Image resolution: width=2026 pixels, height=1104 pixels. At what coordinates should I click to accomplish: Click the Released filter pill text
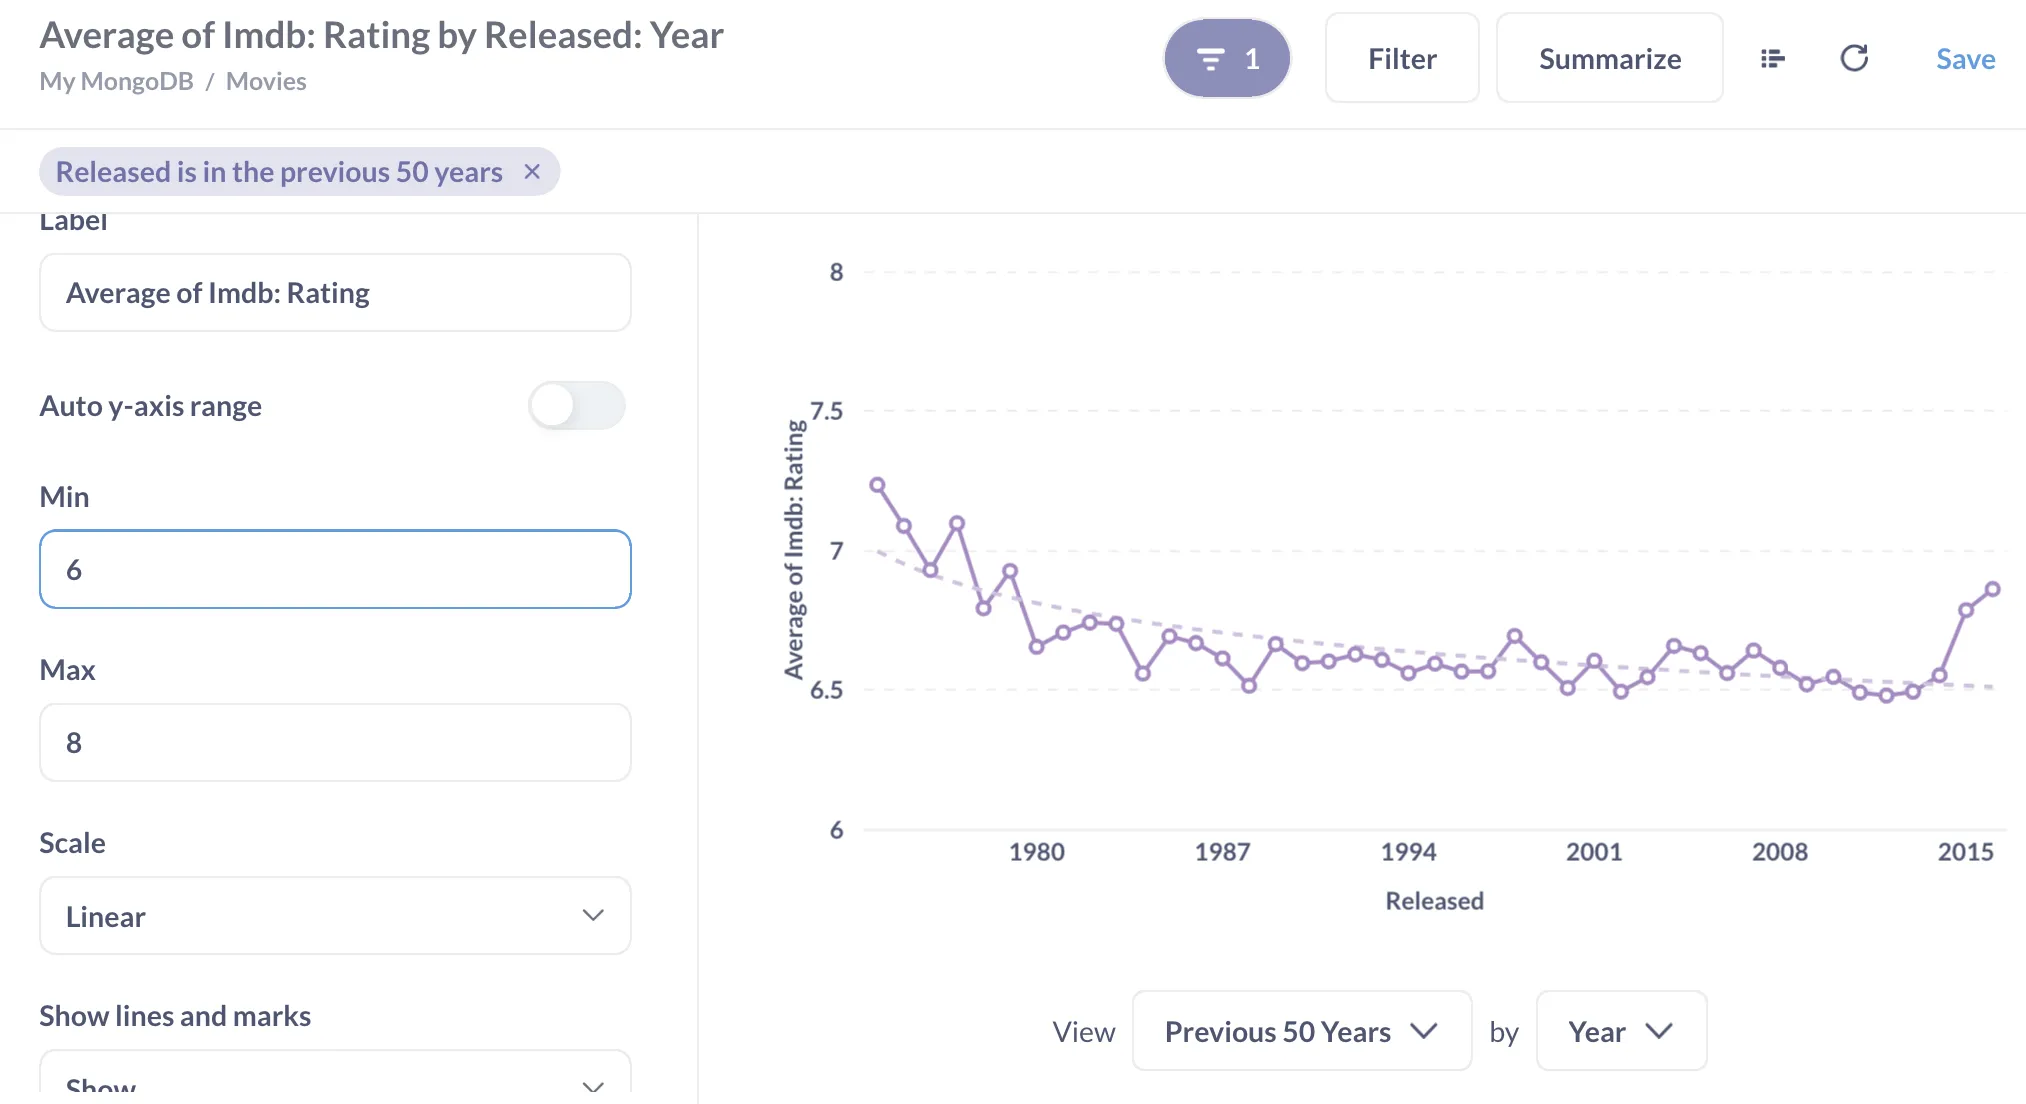click(x=279, y=172)
